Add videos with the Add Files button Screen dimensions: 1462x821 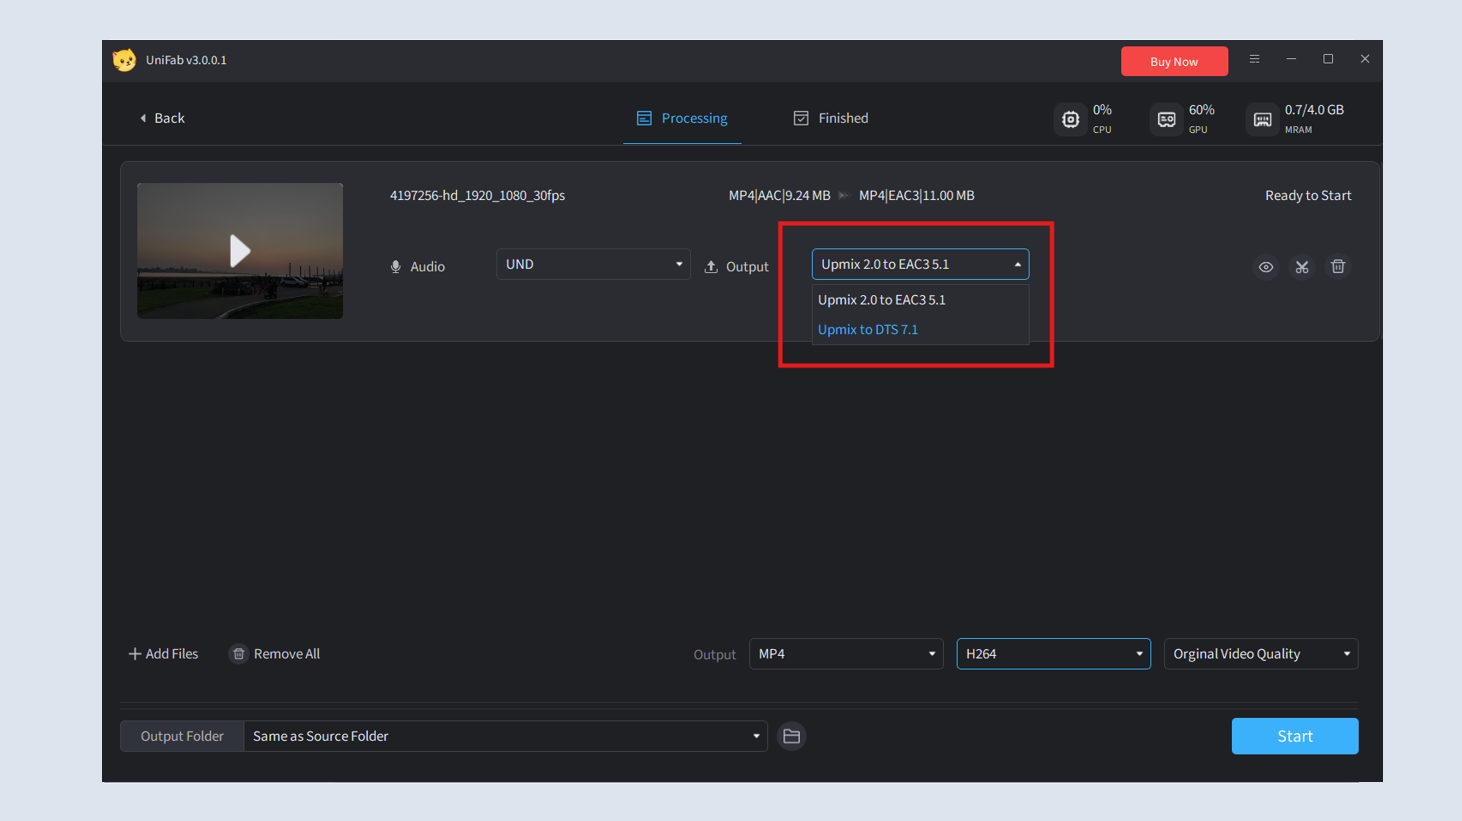[163, 653]
